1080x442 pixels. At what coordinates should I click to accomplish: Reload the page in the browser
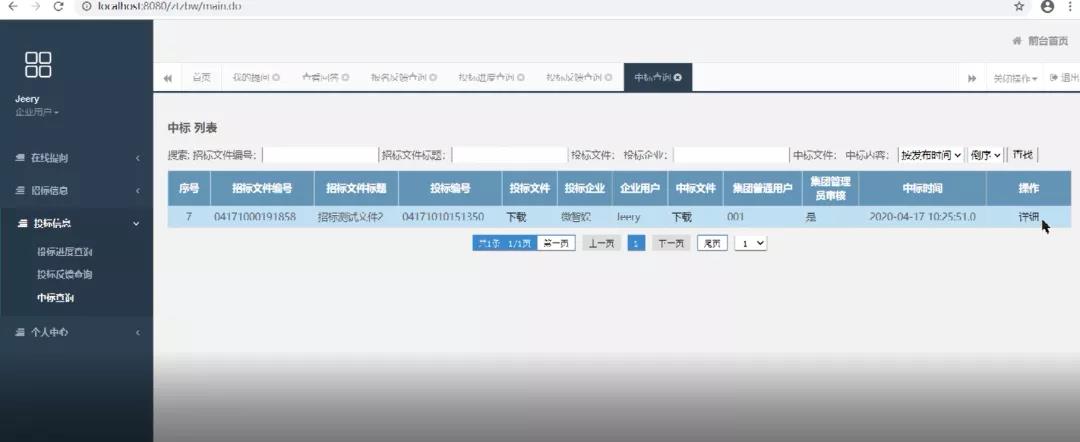tap(58, 6)
